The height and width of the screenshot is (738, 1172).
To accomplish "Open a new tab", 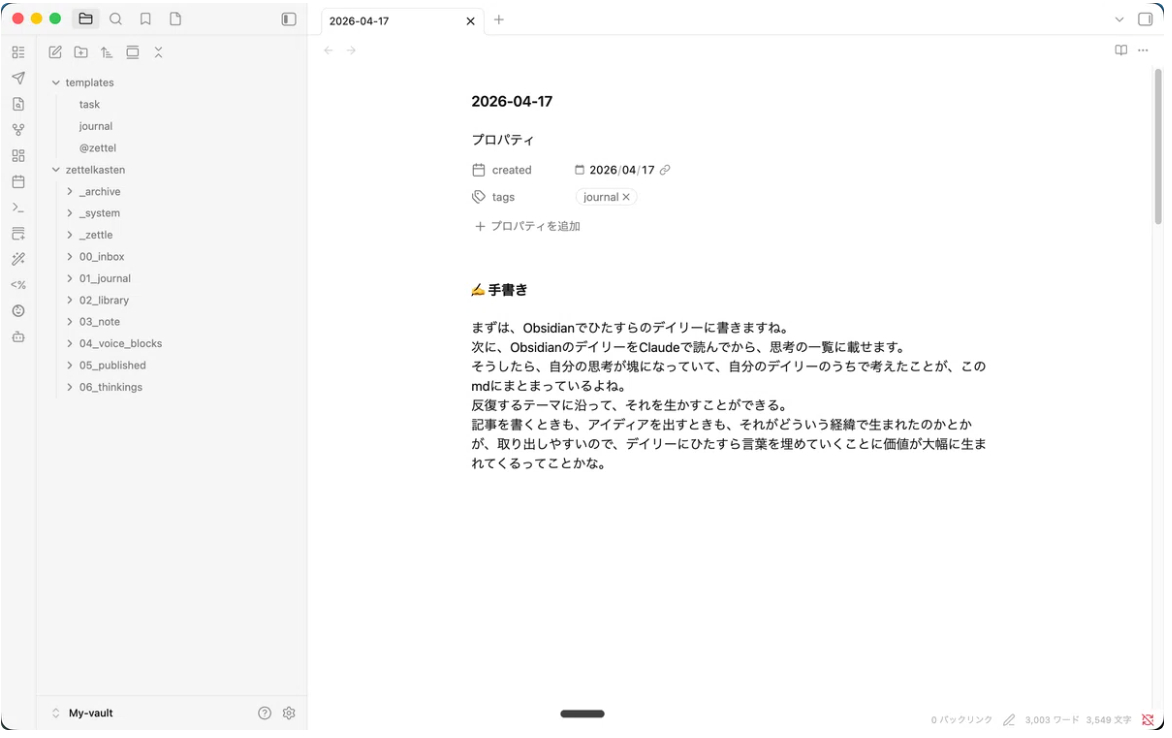I will click(x=499, y=20).
